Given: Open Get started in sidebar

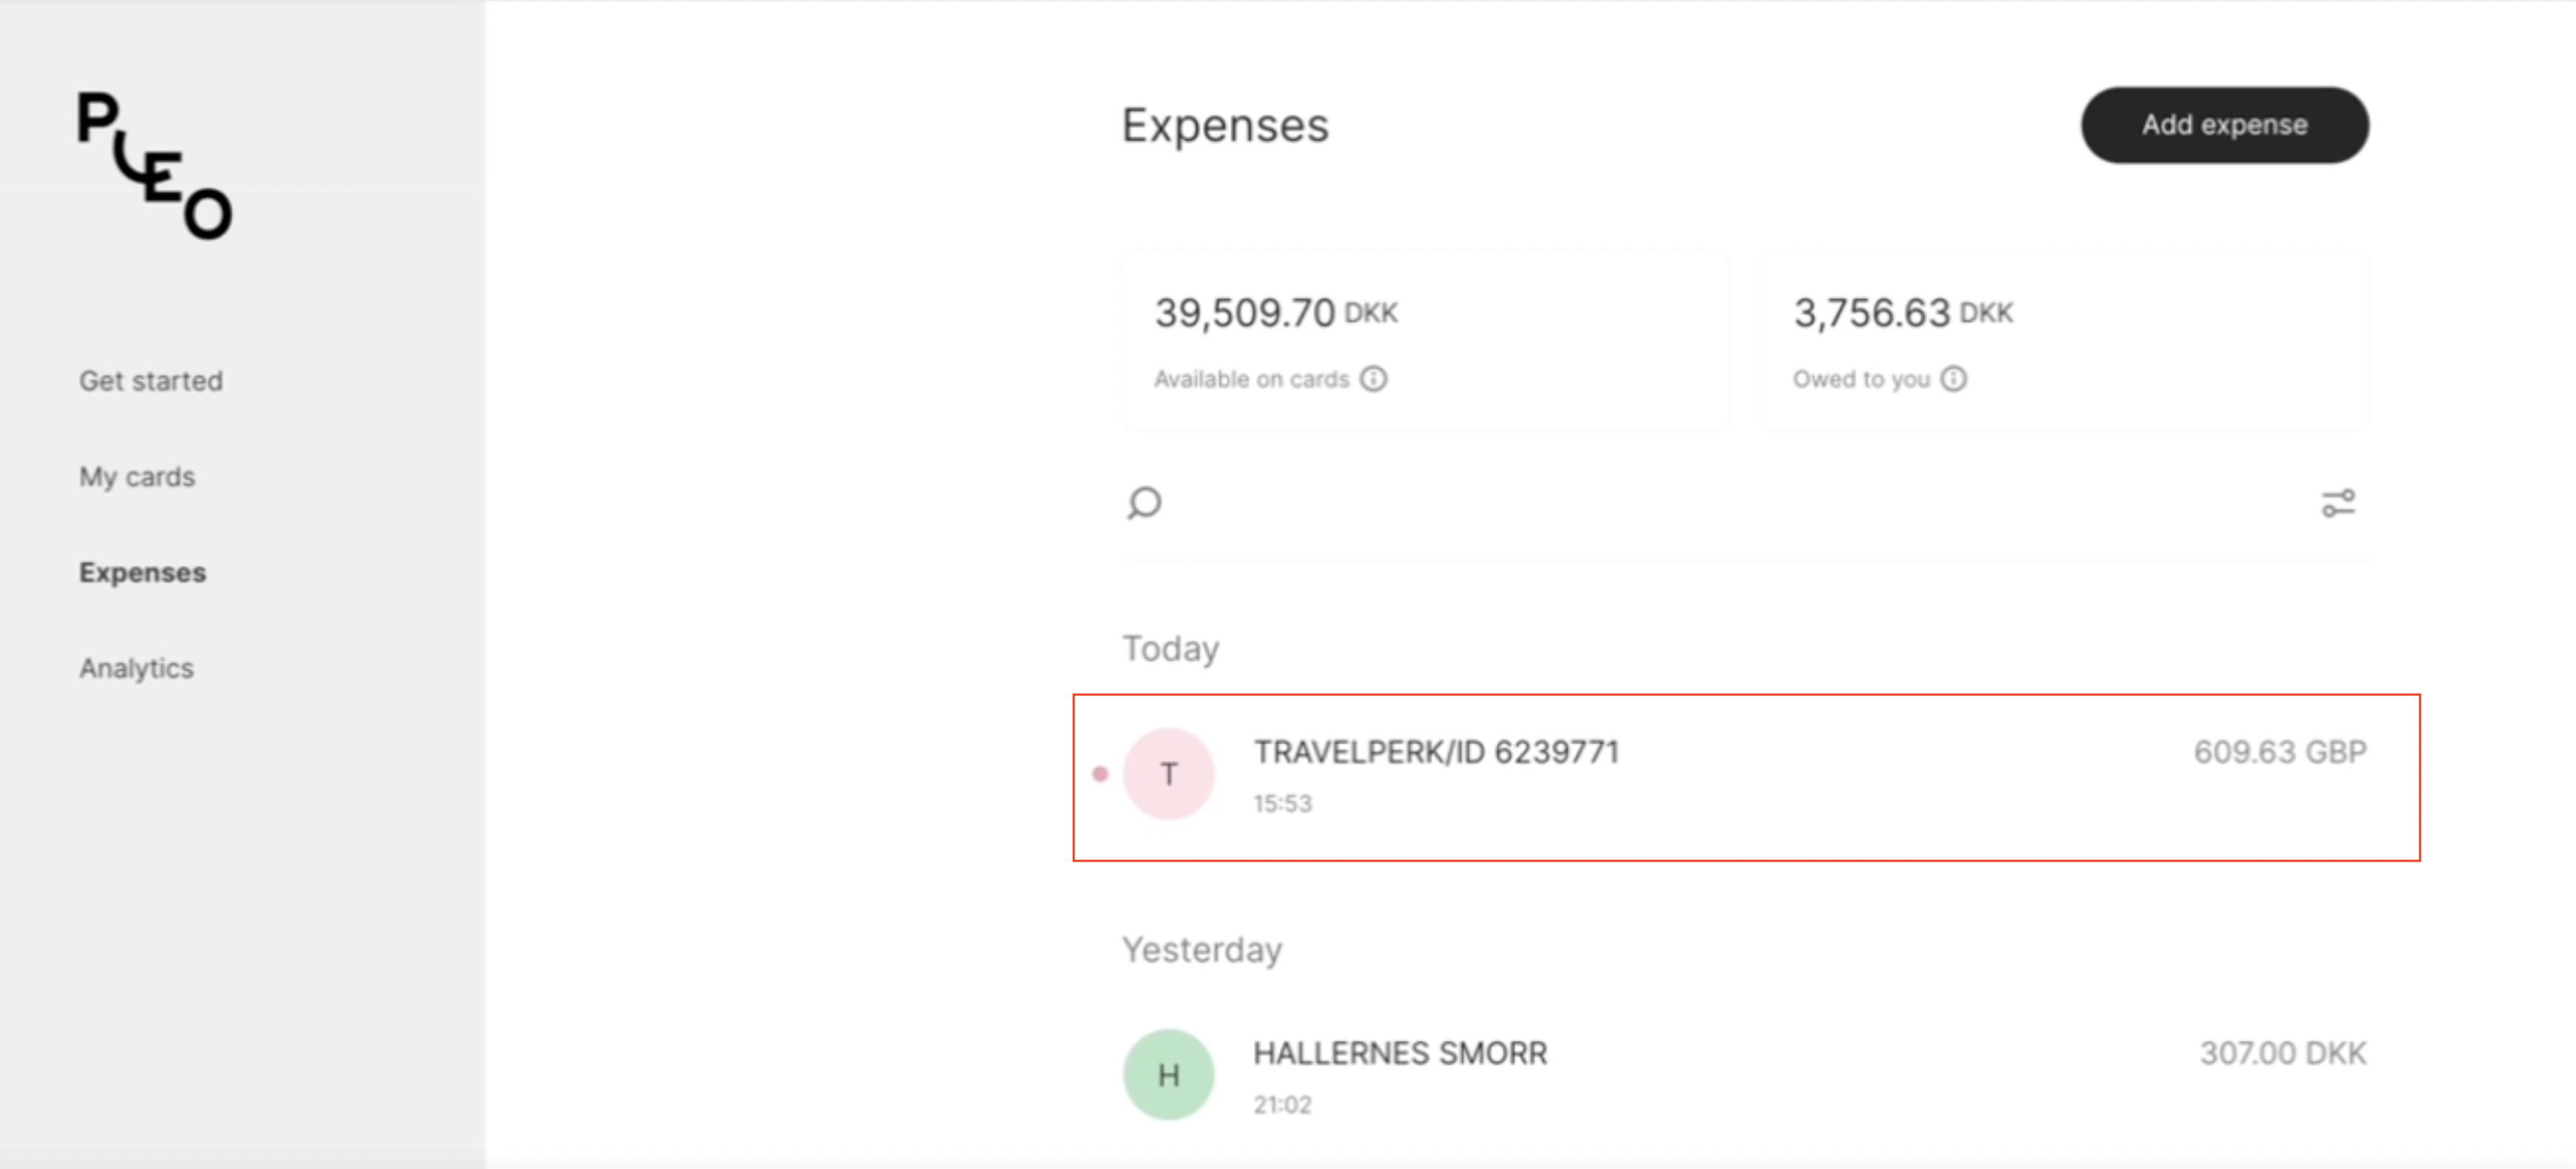Looking at the screenshot, I should (x=151, y=381).
